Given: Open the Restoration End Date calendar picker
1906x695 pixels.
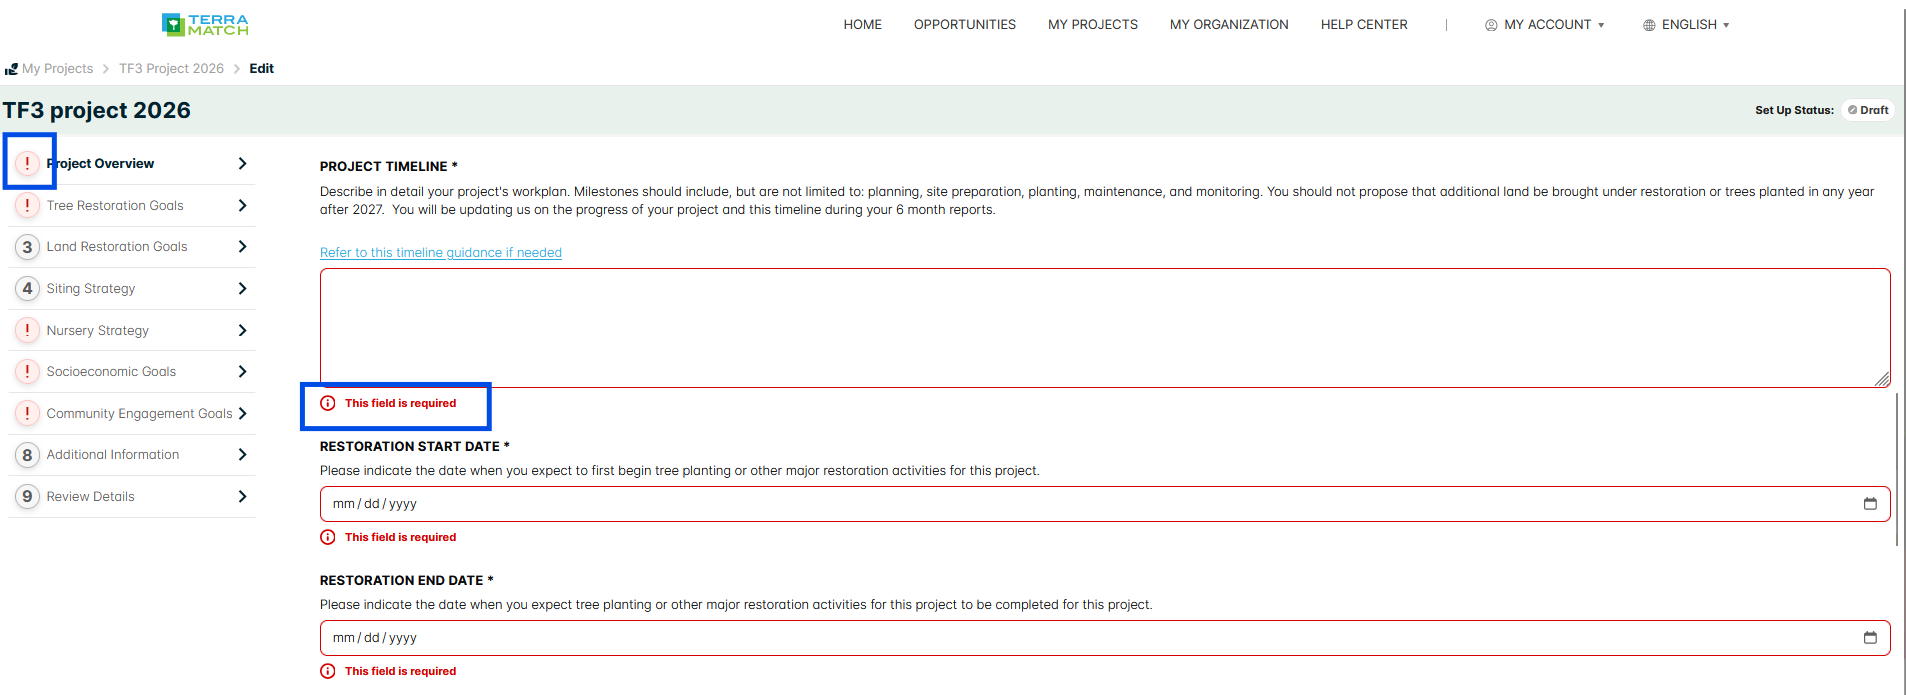Looking at the screenshot, I should (1870, 638).
